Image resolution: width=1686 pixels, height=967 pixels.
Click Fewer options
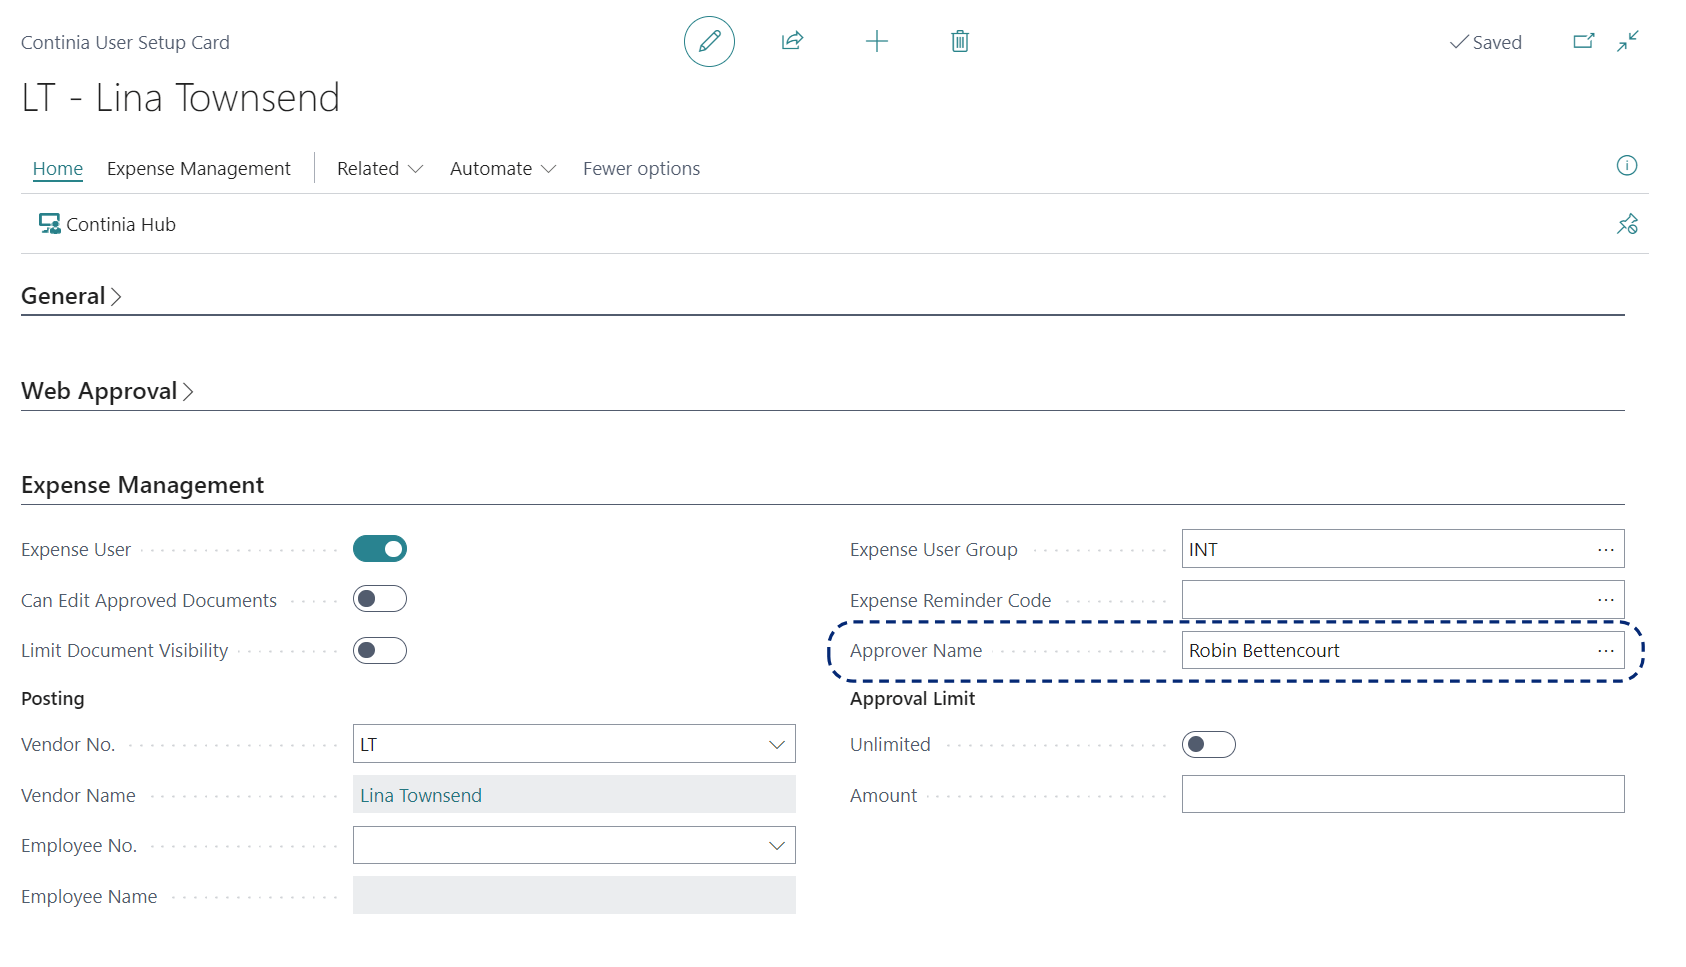coord(641,169)
